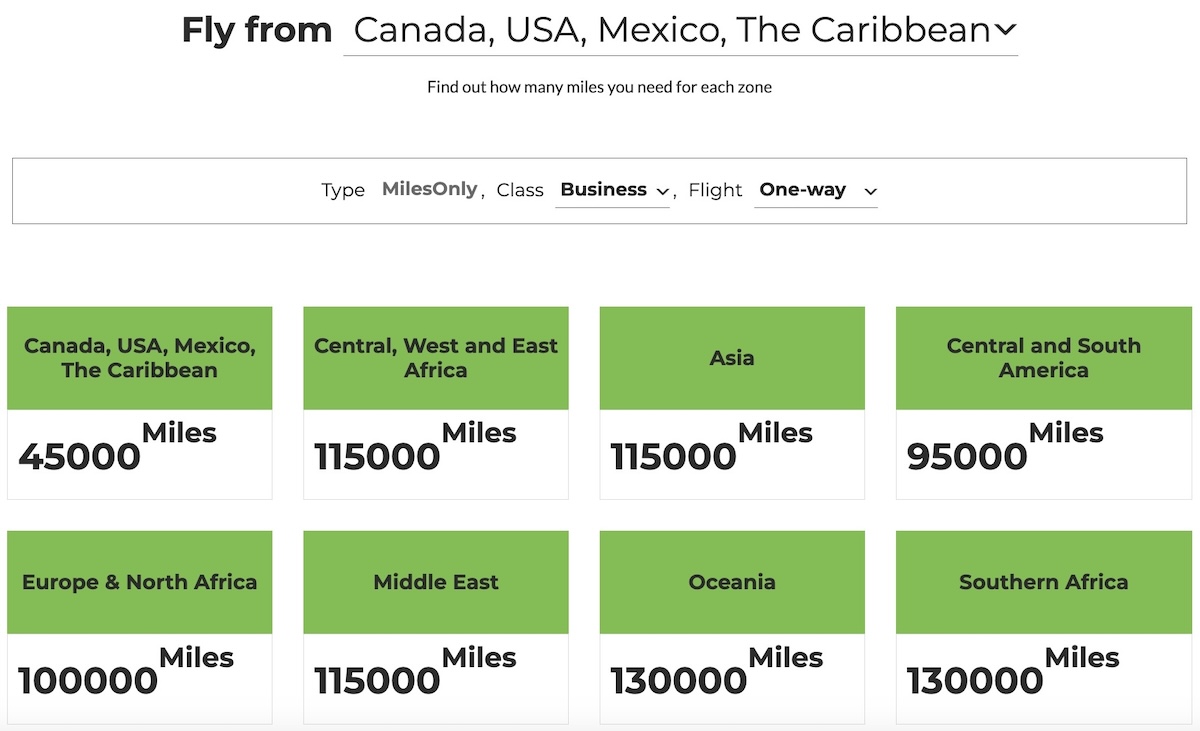Open the Middle East zone card

click(x=436, y=627)
